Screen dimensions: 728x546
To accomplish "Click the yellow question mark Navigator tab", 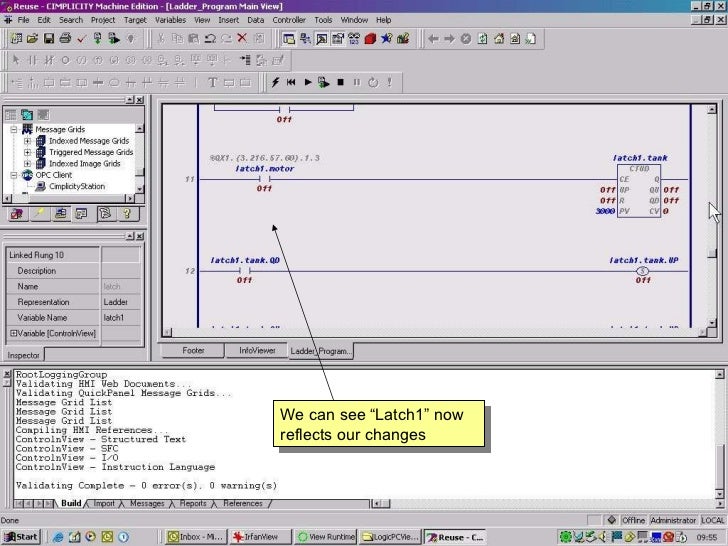I will point(127,214).
